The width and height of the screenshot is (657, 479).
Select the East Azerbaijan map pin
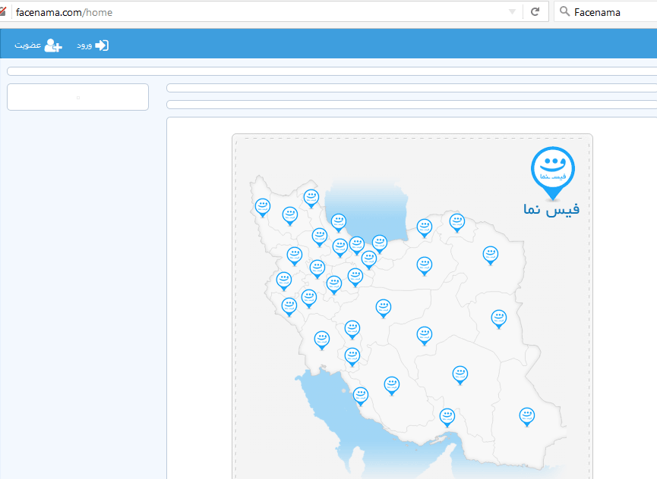click(290, 216)
